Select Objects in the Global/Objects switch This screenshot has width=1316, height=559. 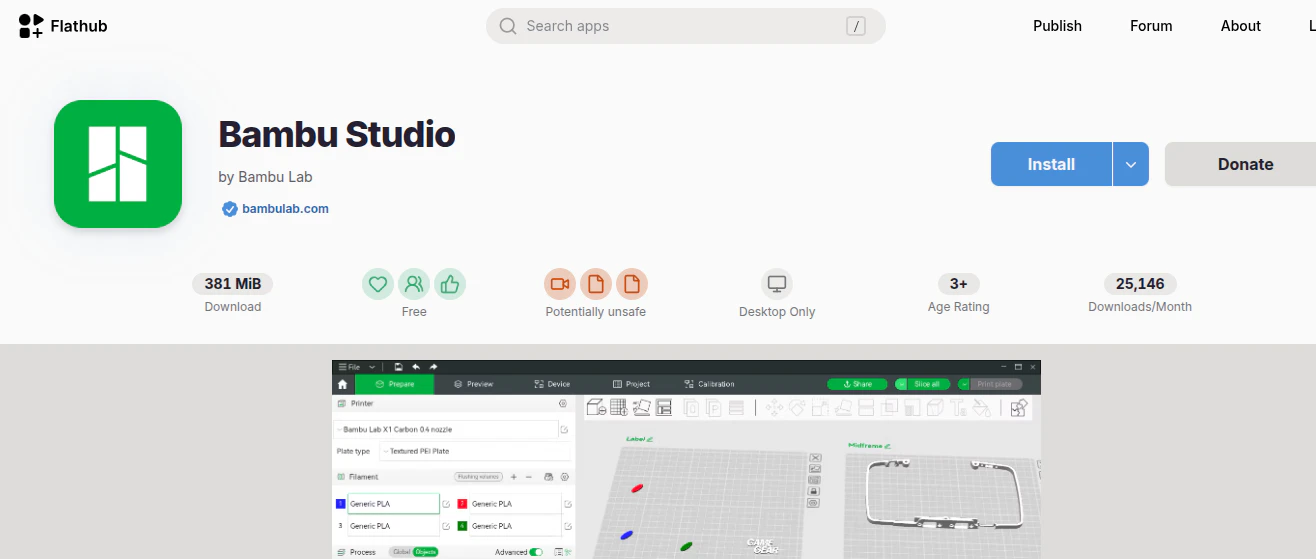425,552
